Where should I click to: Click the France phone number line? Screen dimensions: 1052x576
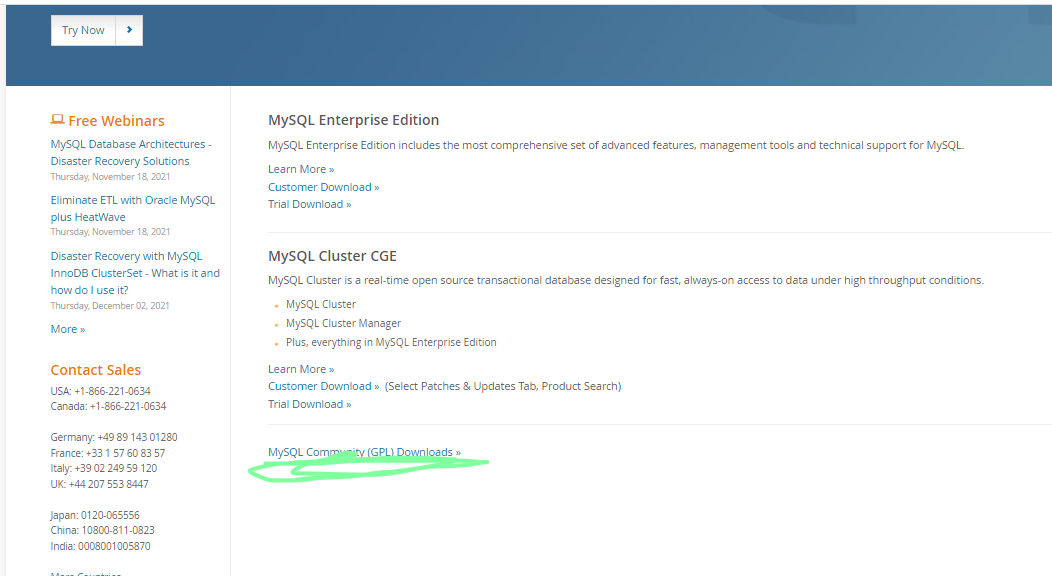point(107,453)
